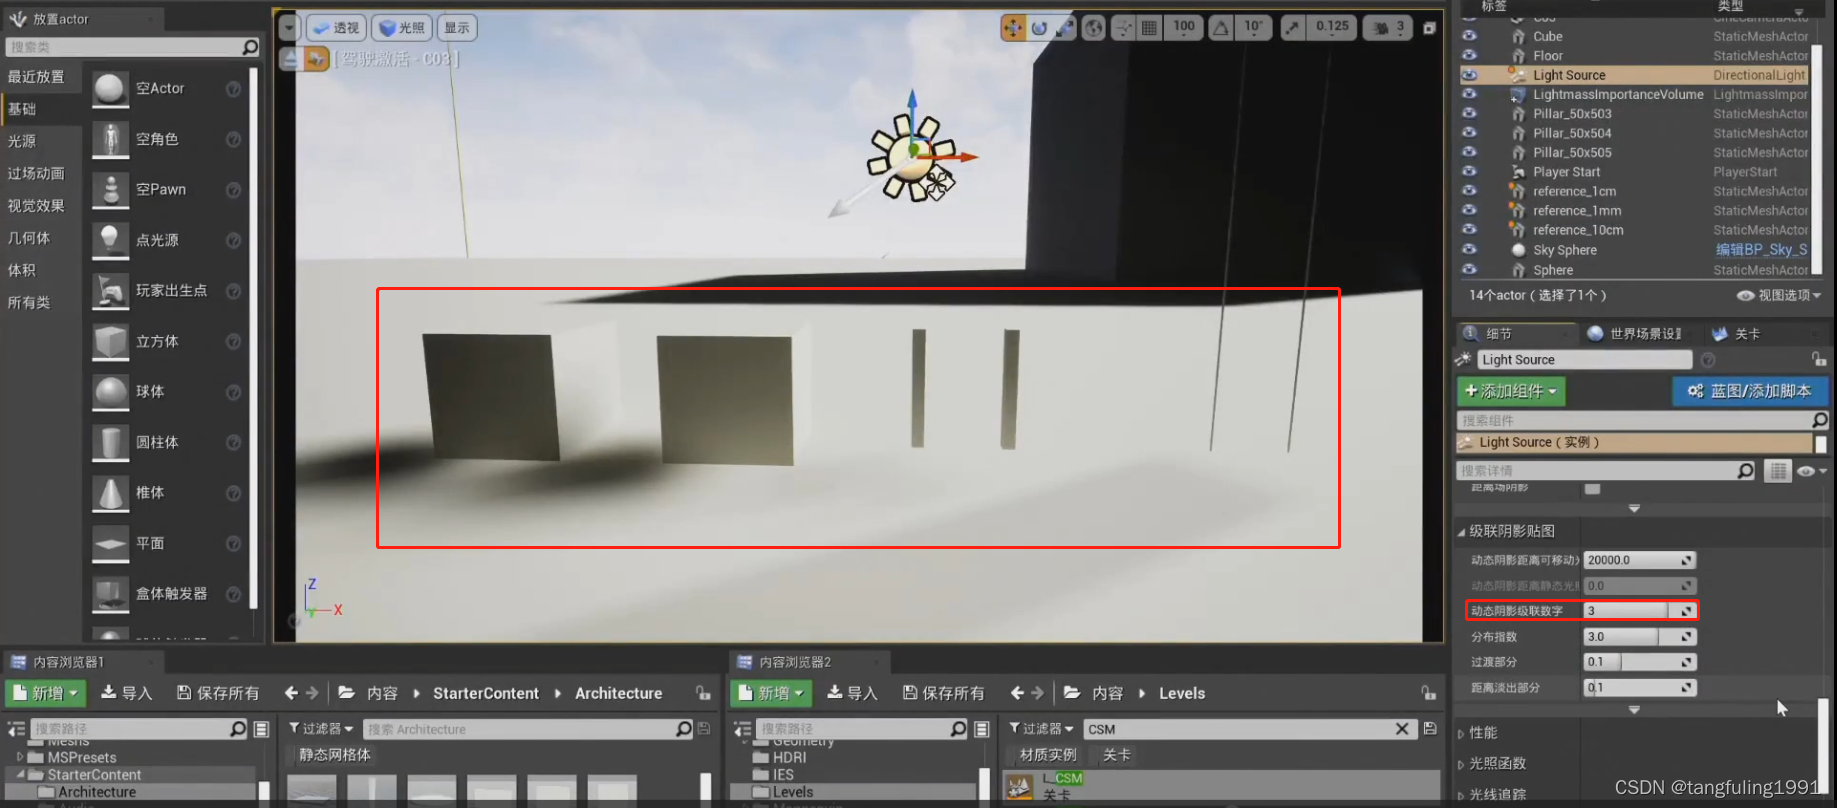This screenshot has width=1837, height=808.
Task: Open viewport options arrow menu
Action: point(288,28)
